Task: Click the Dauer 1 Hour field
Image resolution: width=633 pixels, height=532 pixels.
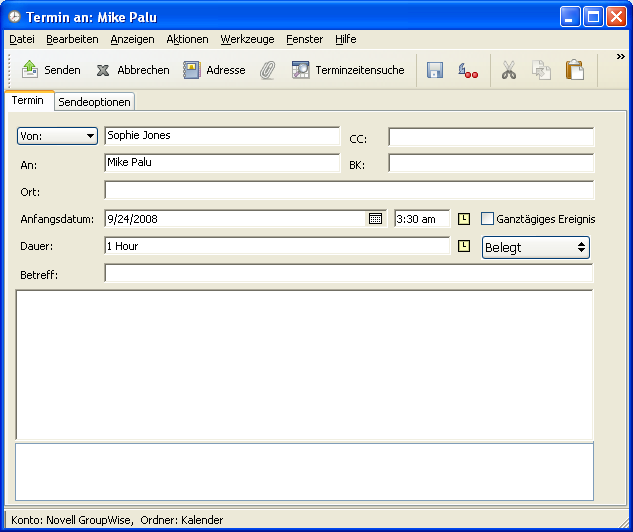Action: (277, 246)
